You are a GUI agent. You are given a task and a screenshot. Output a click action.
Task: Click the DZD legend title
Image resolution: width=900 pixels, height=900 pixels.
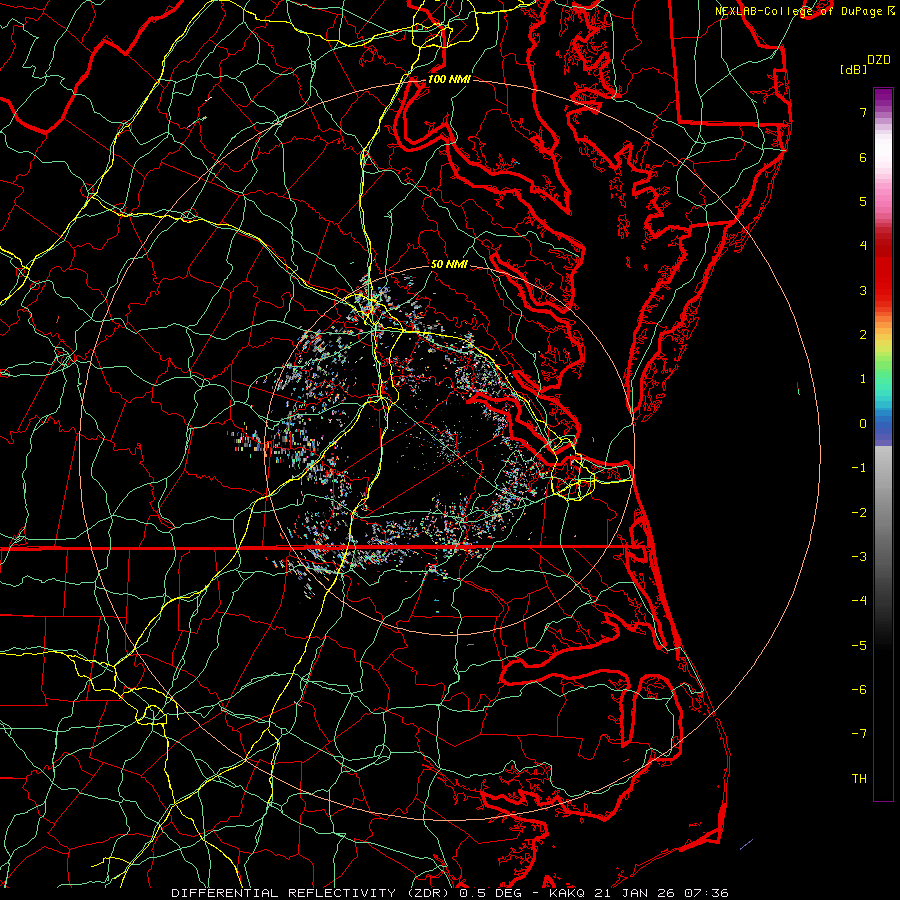(x=879, y=59)
